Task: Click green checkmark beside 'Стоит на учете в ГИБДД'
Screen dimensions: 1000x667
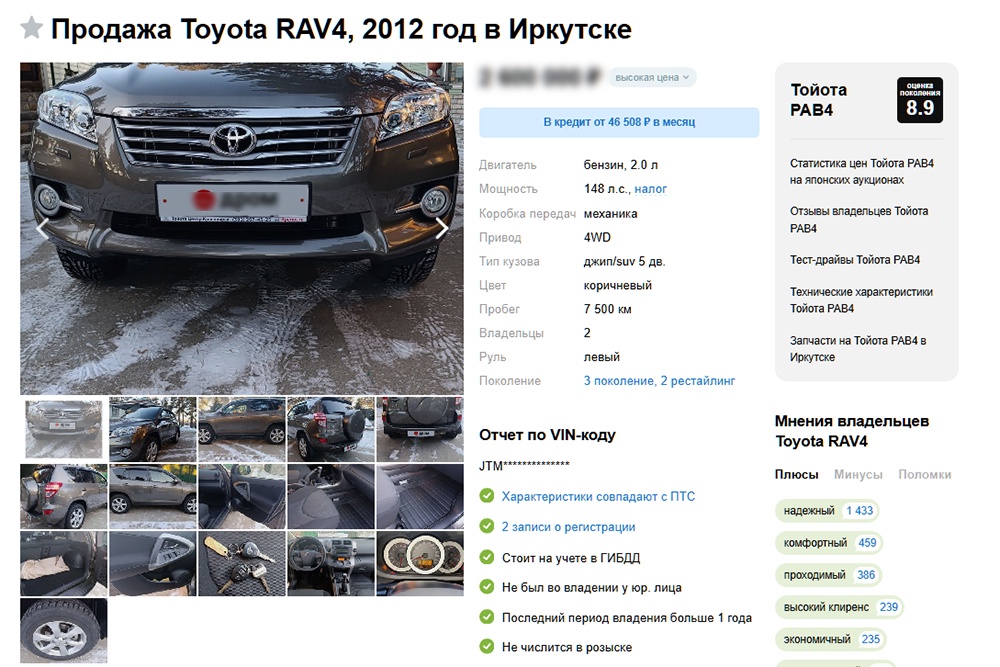Action: pos(487,557)
